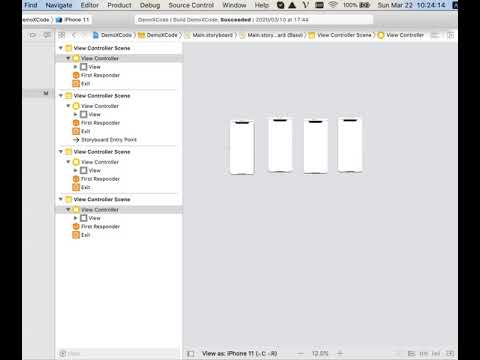
Task: Expand the View in the third scene
Action: click(x=75, y=171)
